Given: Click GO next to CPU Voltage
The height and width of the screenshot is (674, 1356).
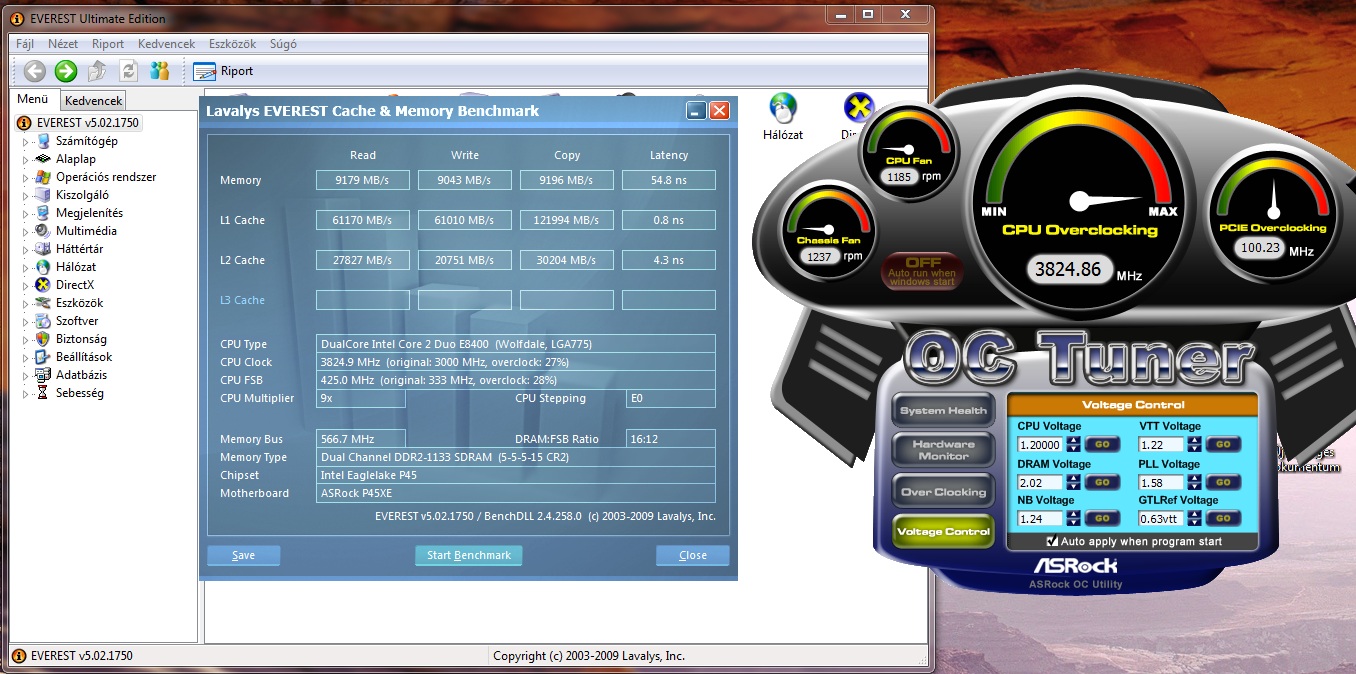Looking at the screenshot, I should (x=1101, y=445).
